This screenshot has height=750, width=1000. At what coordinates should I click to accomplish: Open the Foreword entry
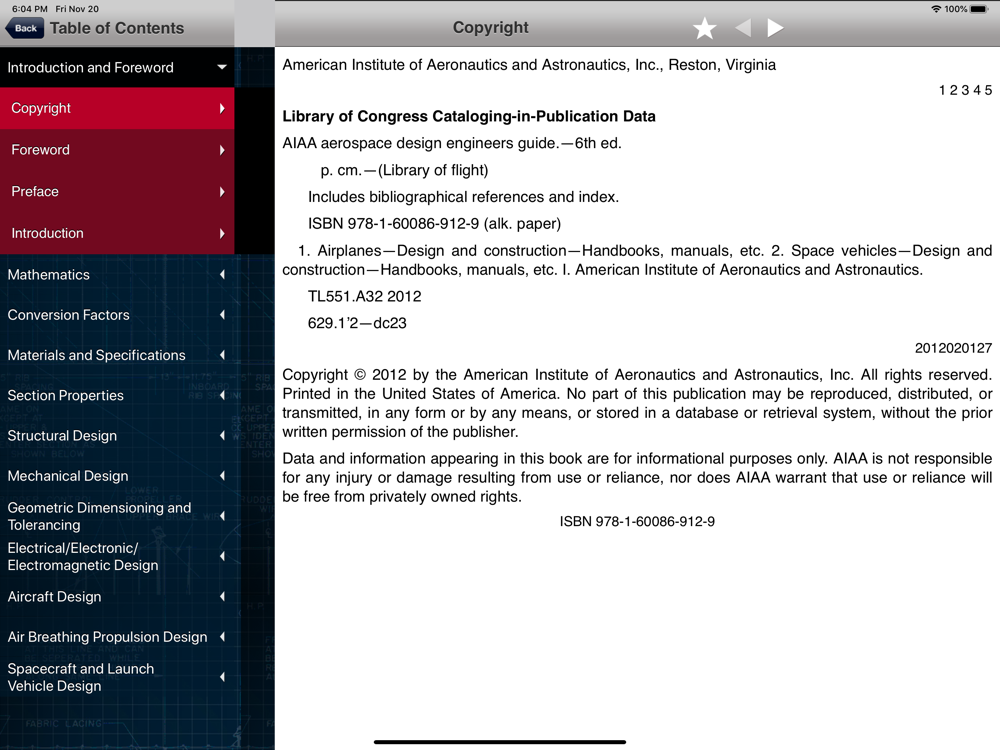coord(117,150)
